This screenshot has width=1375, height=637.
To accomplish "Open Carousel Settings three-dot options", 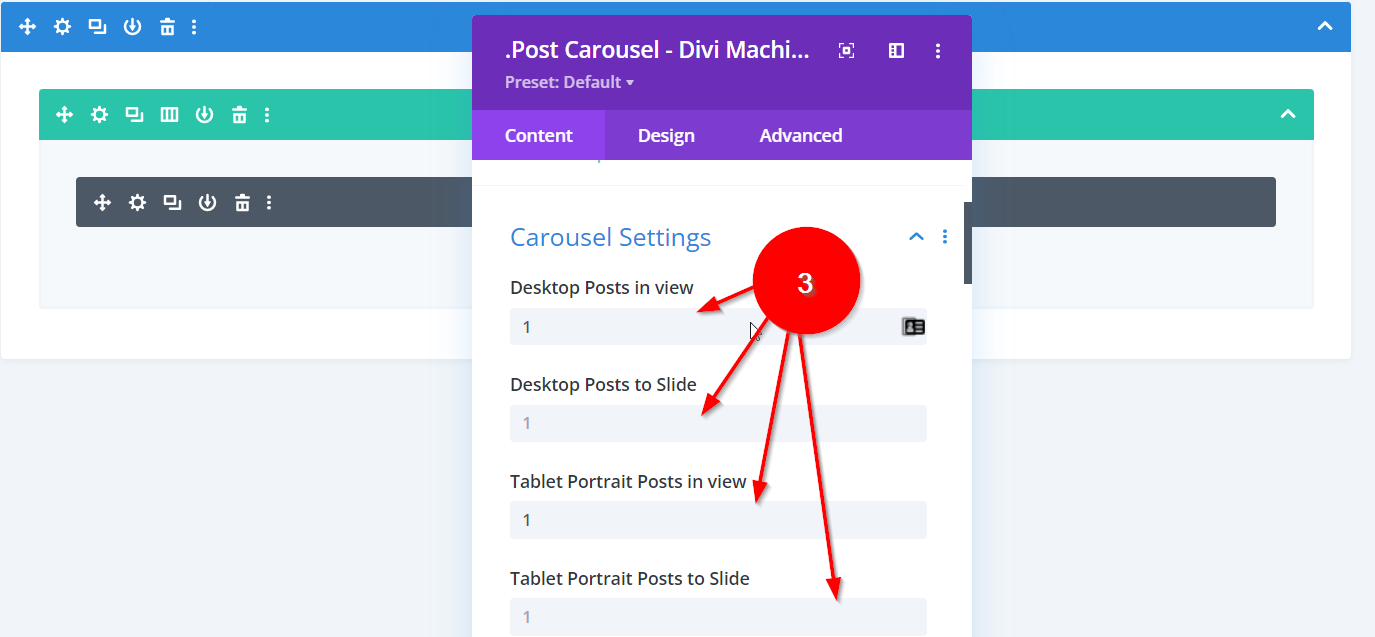I will tap(945, 237).
